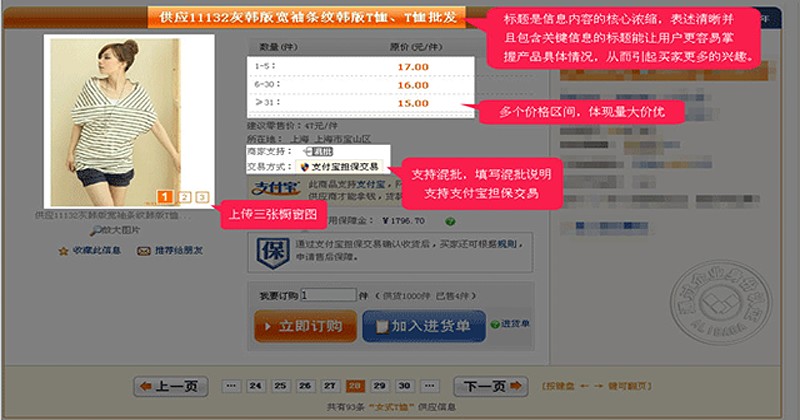The height and width of the screenshot is (420, 800).
Task: Click the green help icon beside ¥1796.70
Action: (x=450, y=221)
